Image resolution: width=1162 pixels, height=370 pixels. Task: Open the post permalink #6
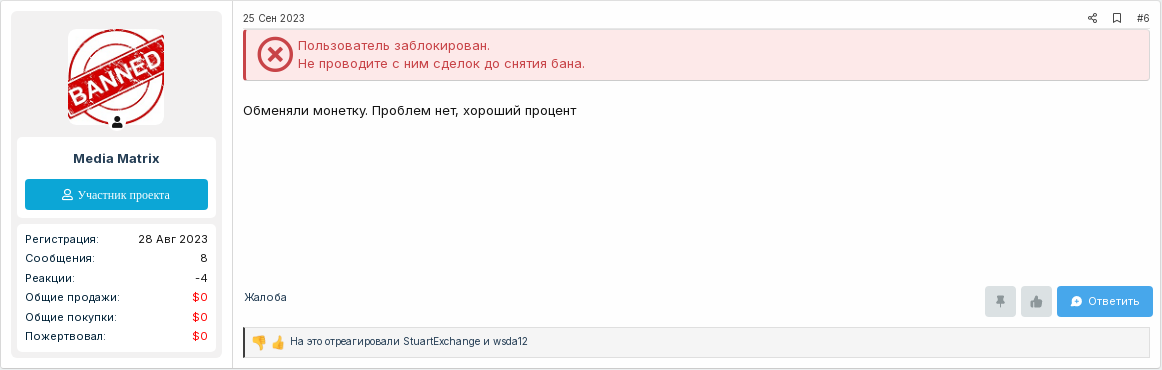[1143, 18]
